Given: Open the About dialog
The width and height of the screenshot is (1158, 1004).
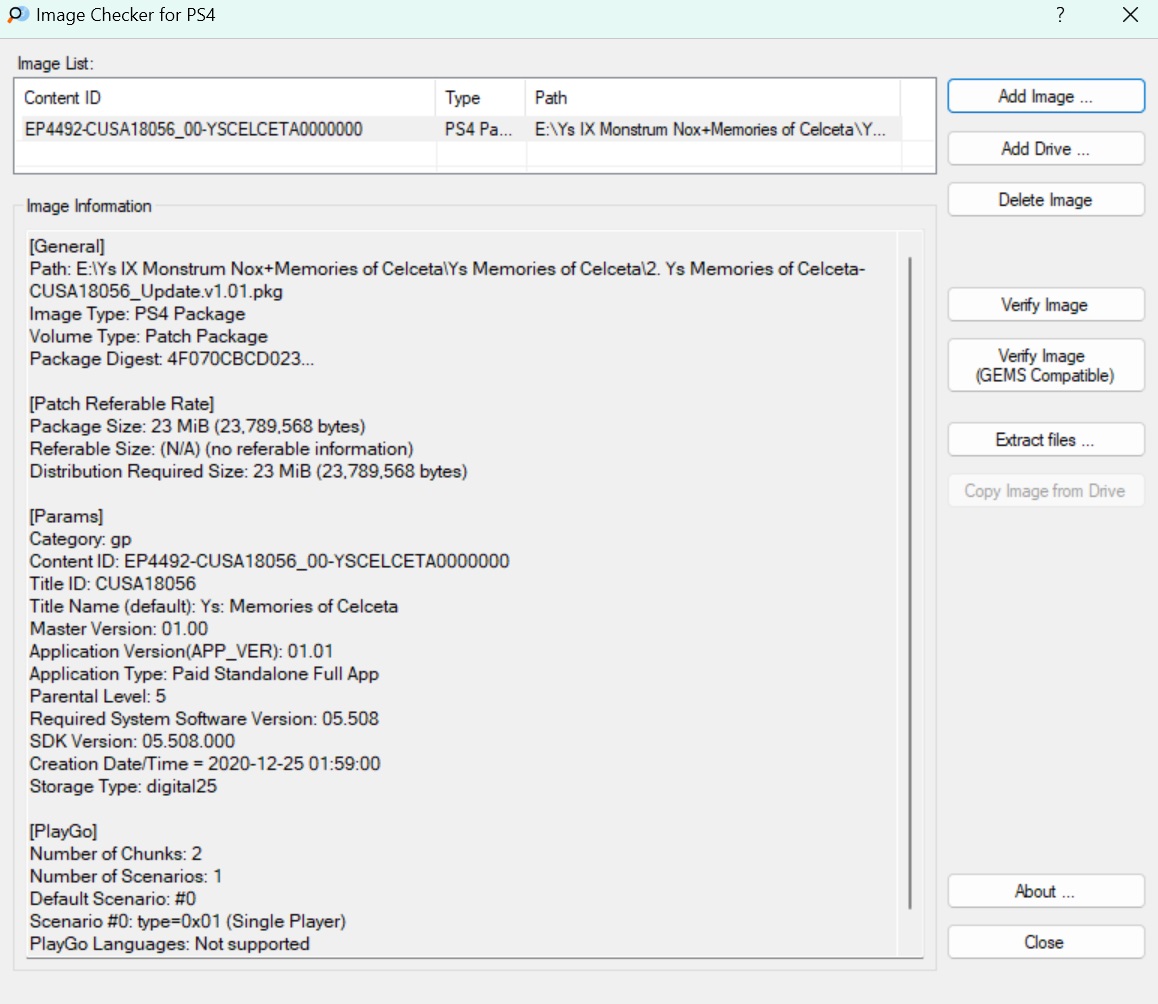Looking at the screenshot, I should [1045, 891].
